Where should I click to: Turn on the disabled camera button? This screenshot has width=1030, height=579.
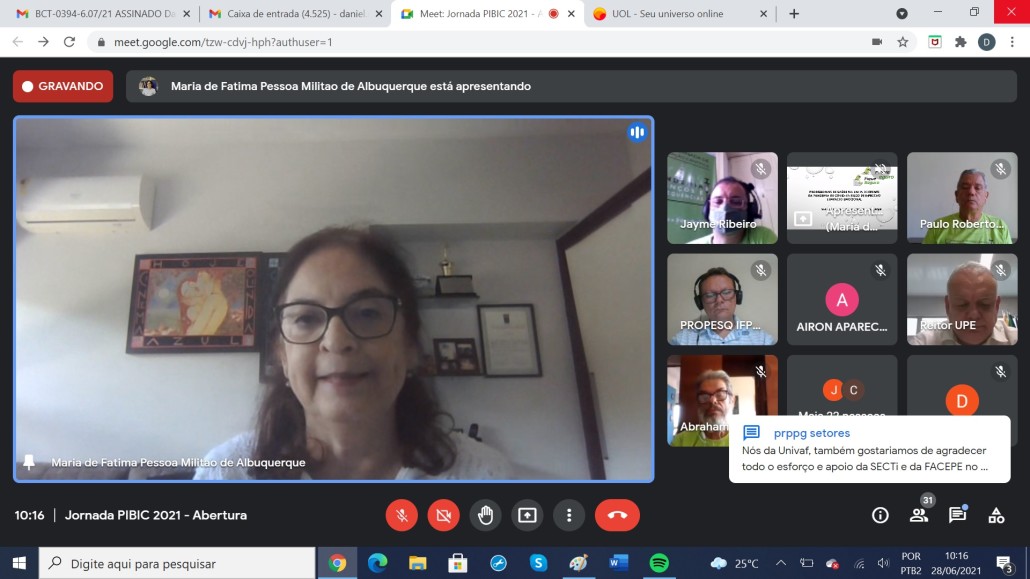pyautogui.click(x=443, y=515)
